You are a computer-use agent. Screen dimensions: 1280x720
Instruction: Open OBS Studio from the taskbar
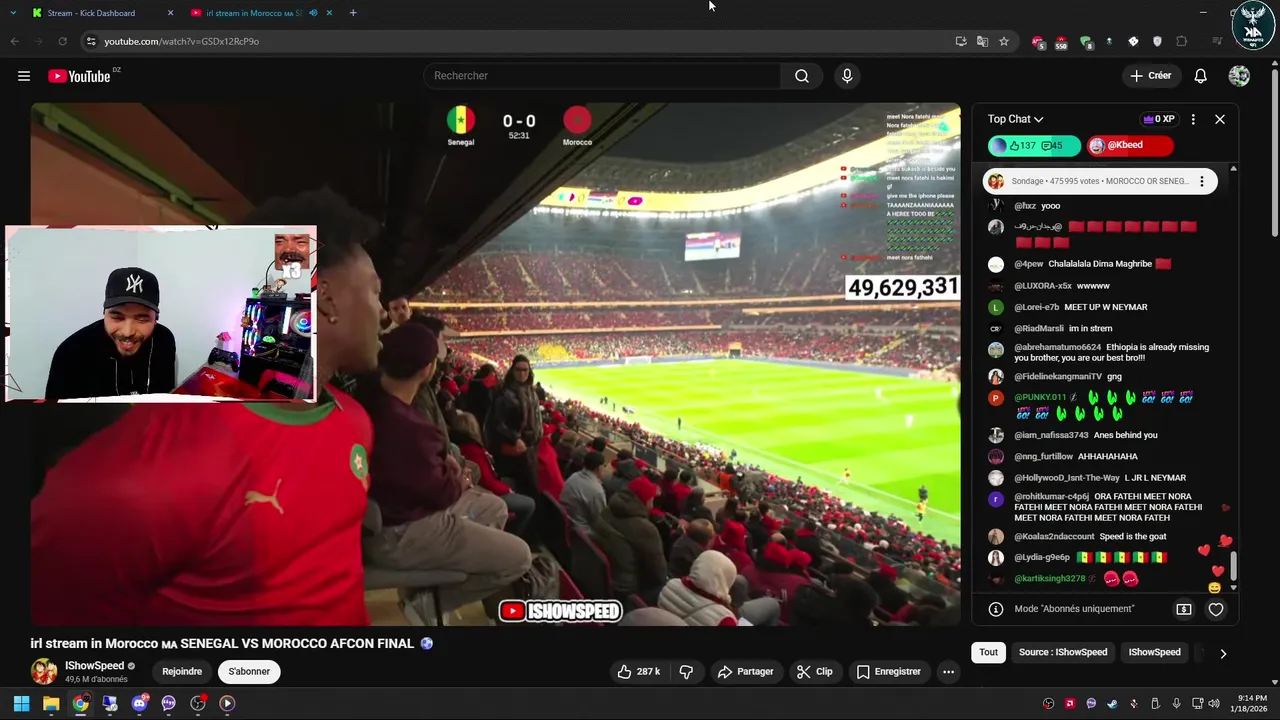[x=198, y=703]
